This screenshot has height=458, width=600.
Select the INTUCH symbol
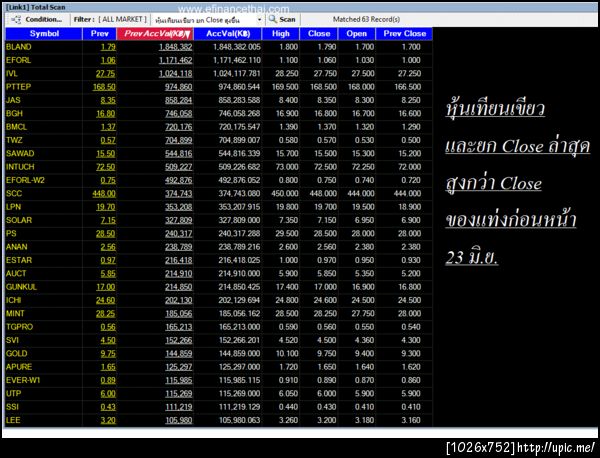20,167
